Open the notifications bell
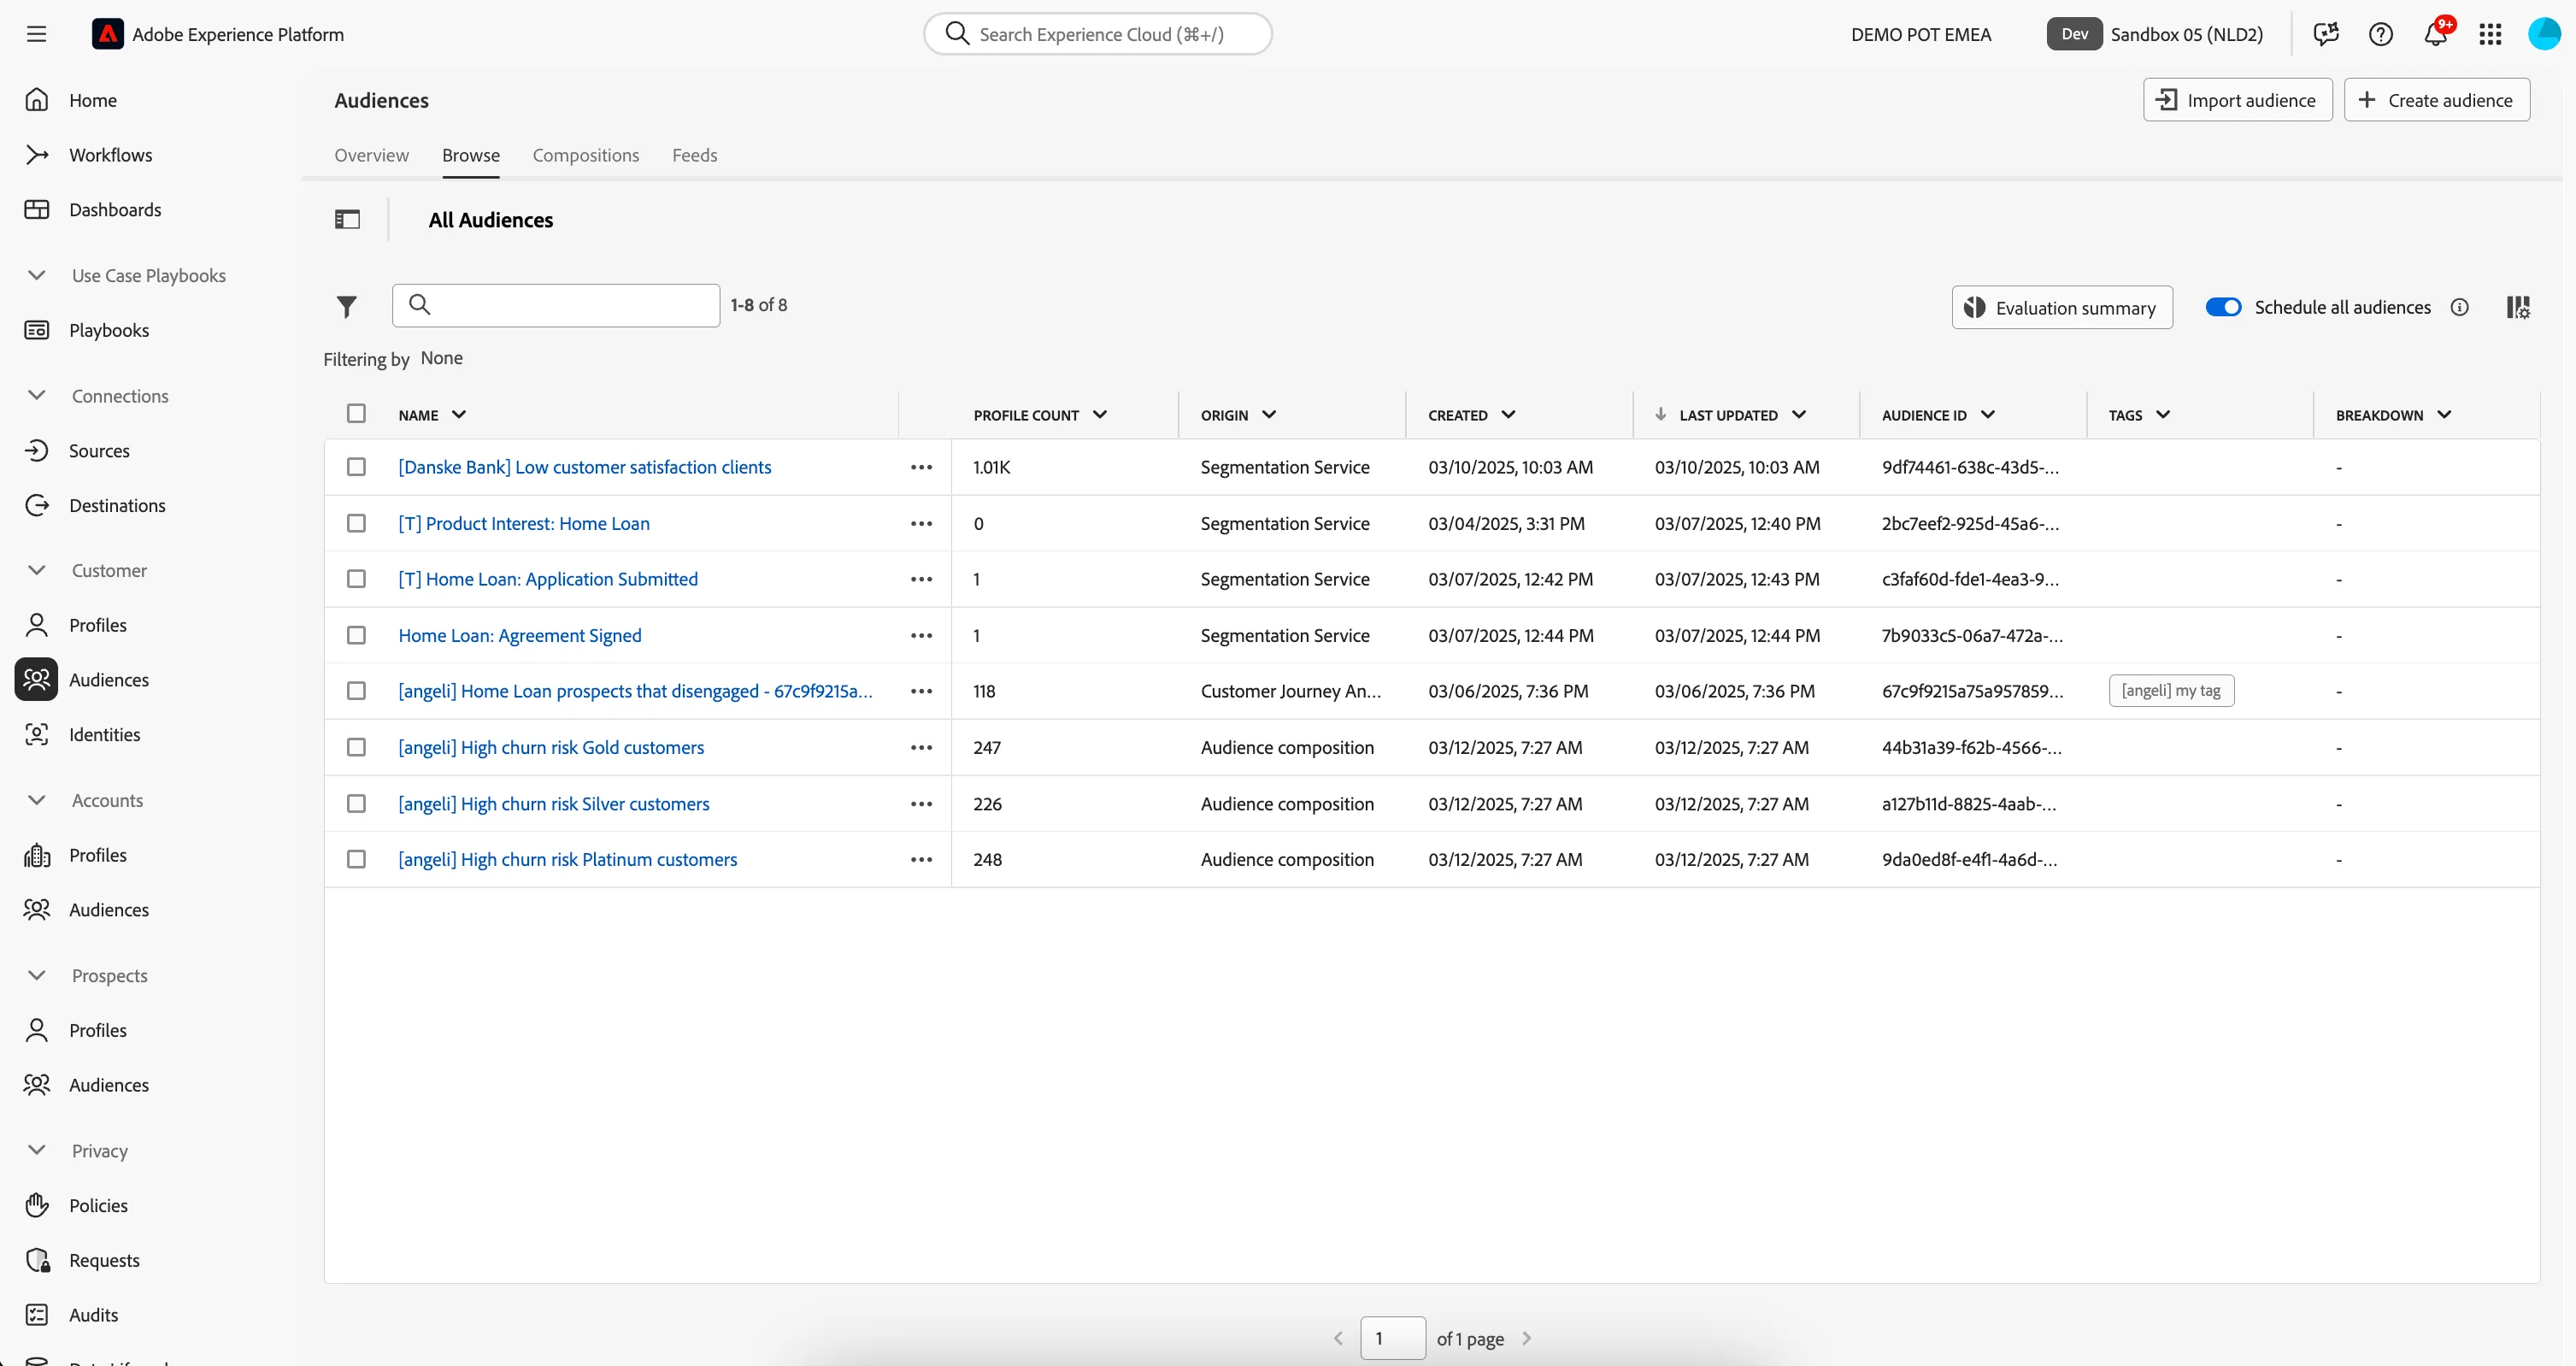Image resolution: width=2576 pixels, height=1366 pixels. tap(2436, 33)
